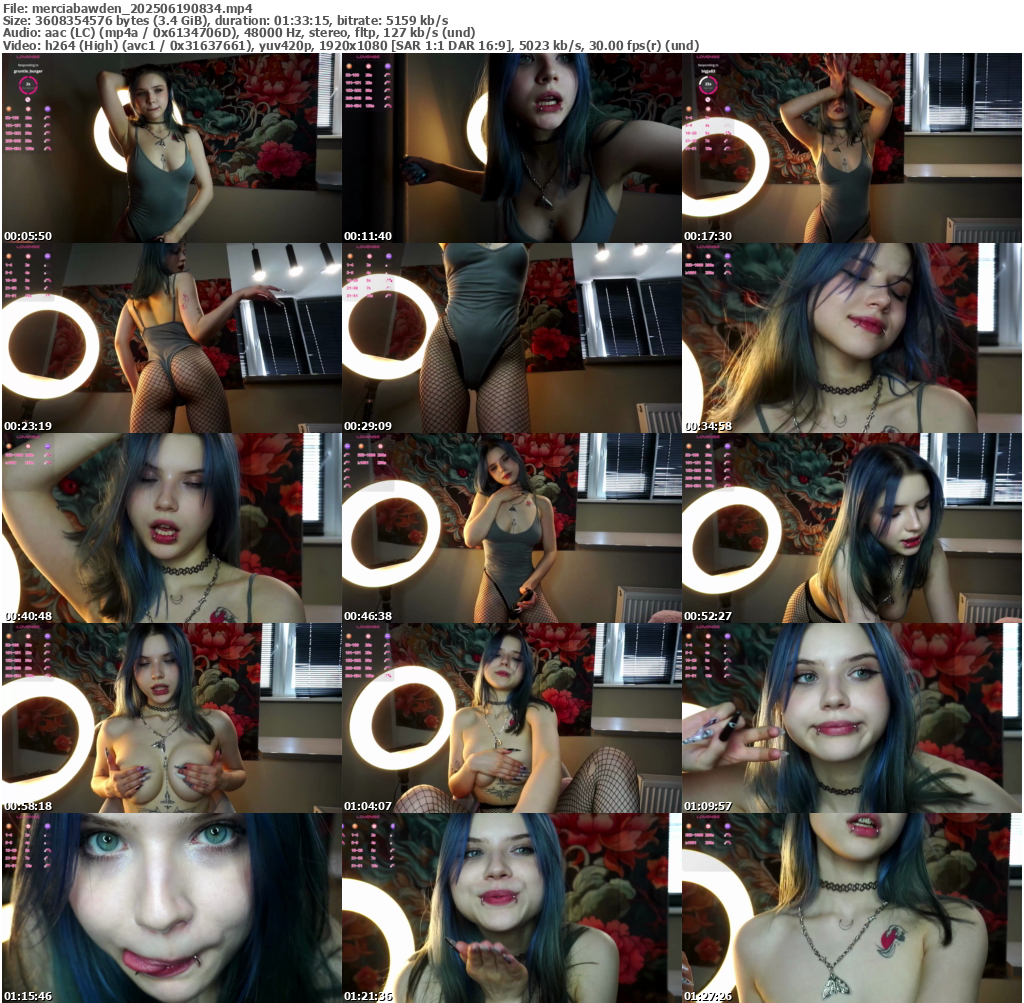The height and width of the screenshot is (1003, 1024).
Task: Select the frame timestamped 00:46:38
Action: coord(511,527)
